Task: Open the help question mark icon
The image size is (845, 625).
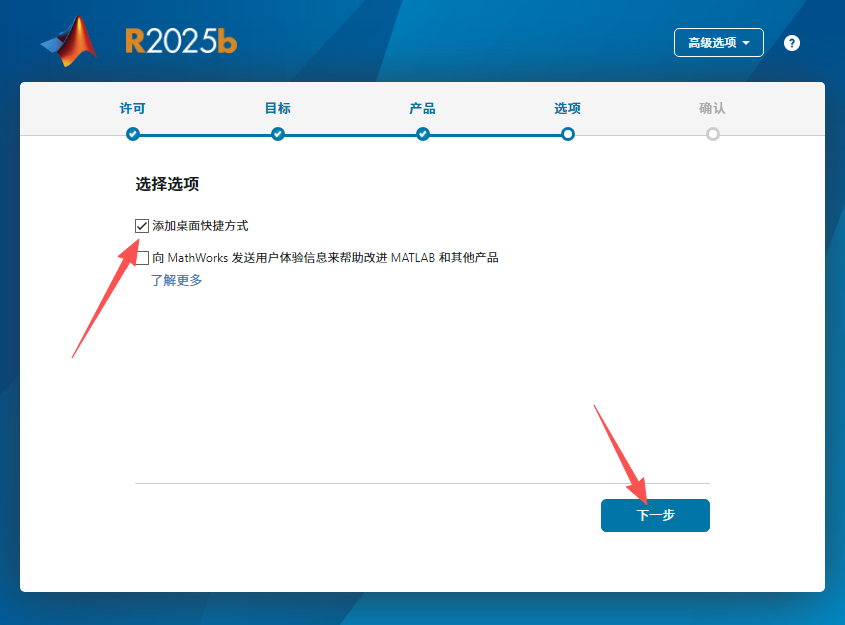Action: click(792, 42)
